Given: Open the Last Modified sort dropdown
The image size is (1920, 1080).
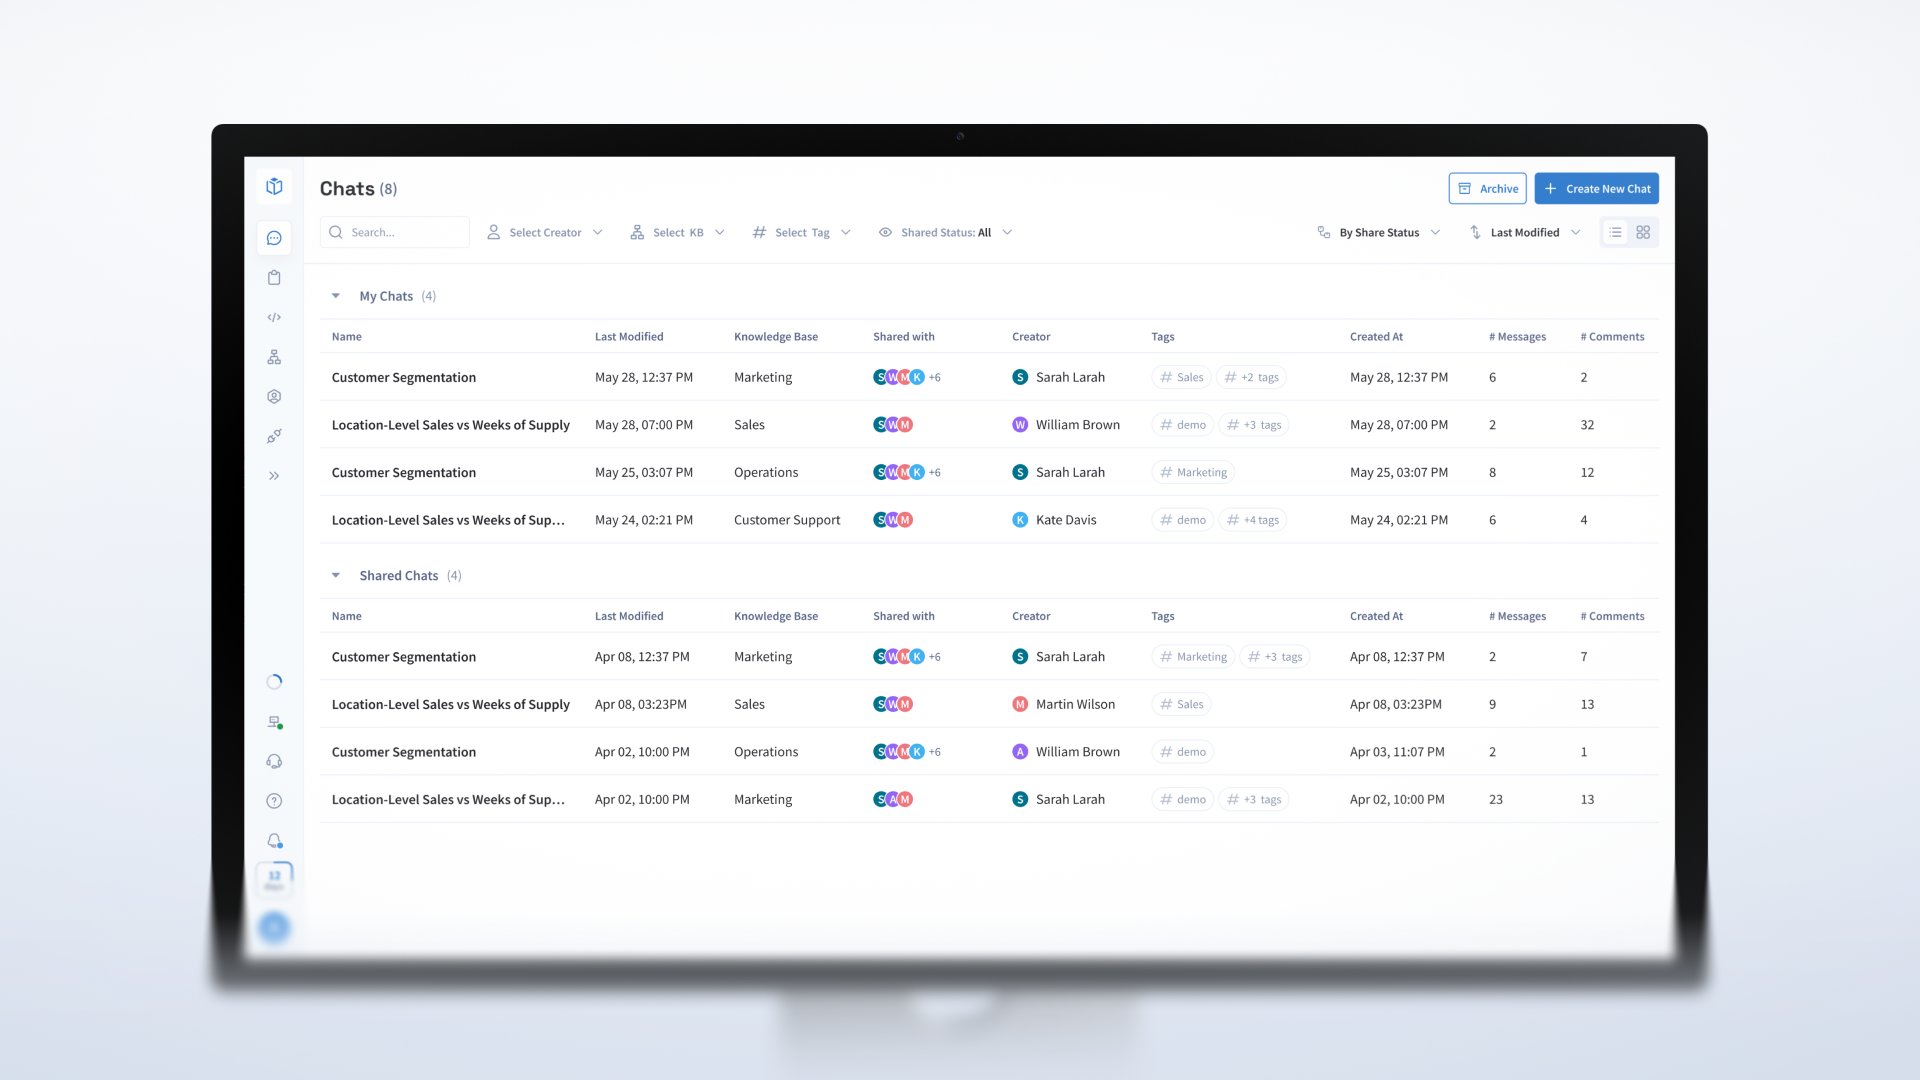Looking at the screenshot, I should coord(1525,232).
